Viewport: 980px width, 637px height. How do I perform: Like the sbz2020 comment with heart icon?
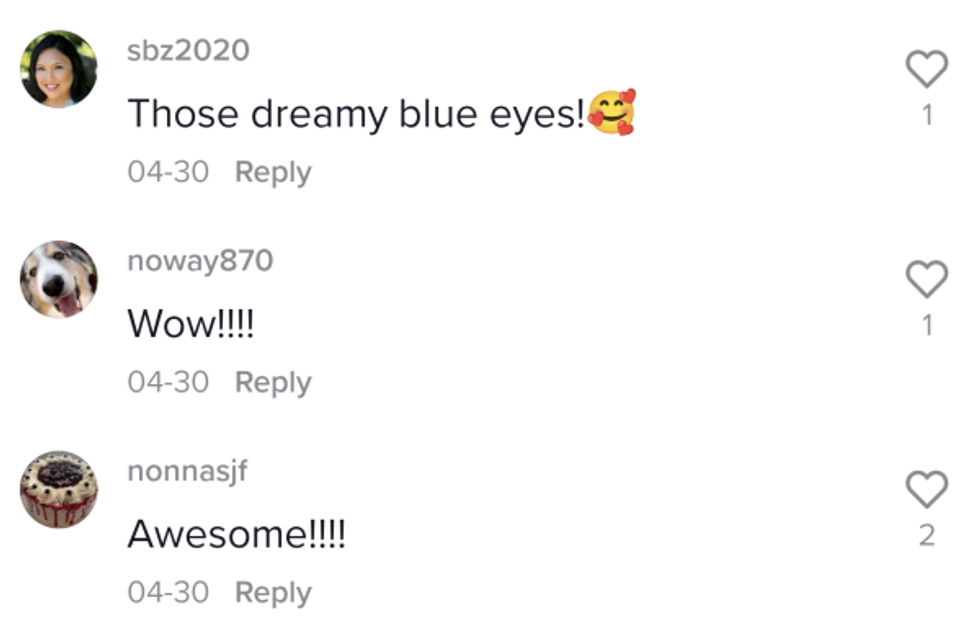[x=926, y=70]
